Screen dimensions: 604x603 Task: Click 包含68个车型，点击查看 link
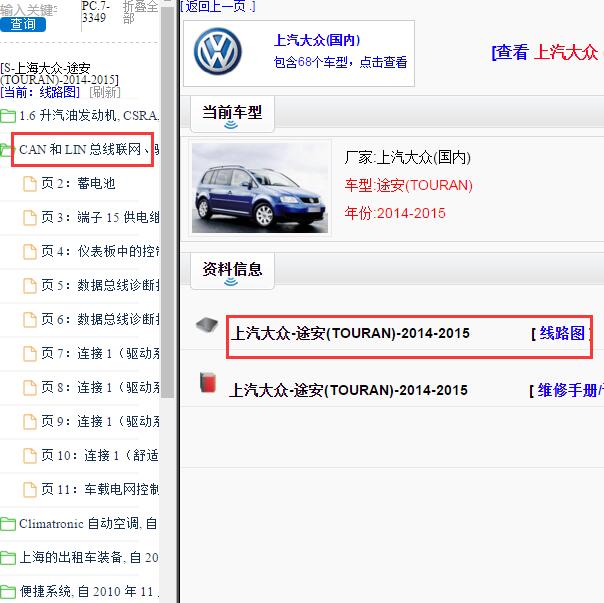click(340, 62)
